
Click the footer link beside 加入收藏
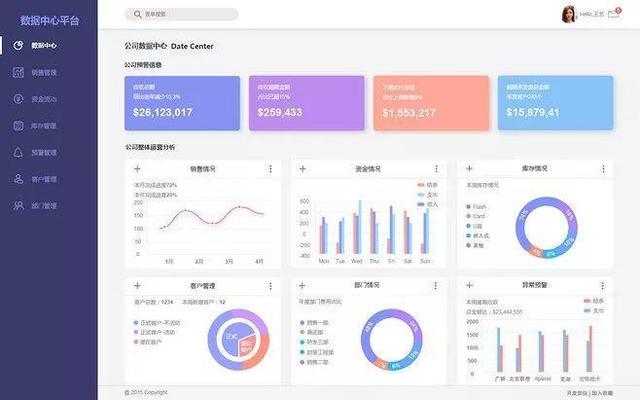pos(577,393)
